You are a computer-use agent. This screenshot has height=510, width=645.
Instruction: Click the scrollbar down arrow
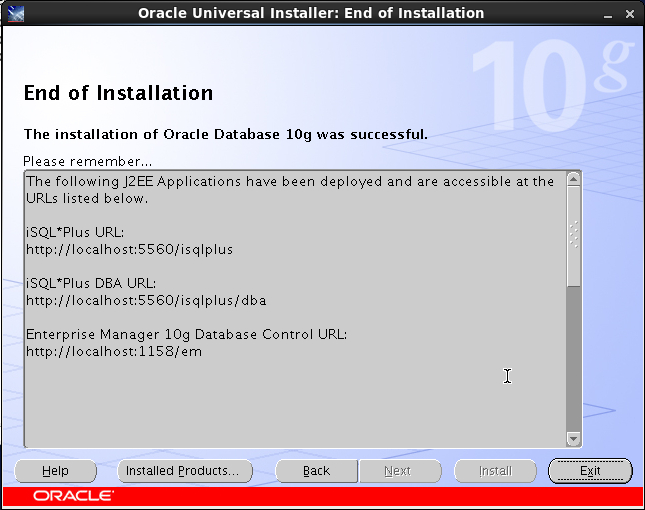click(573, 438)
